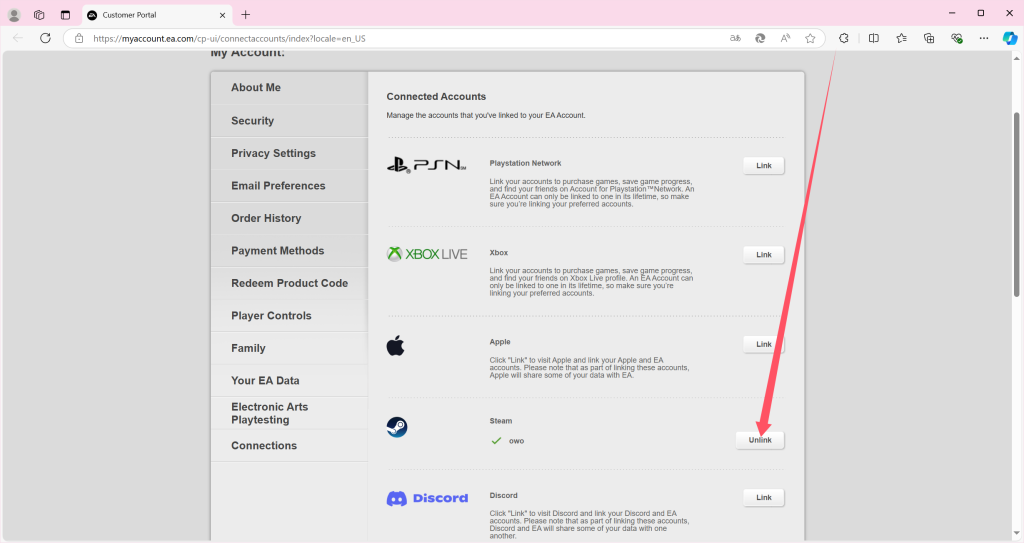Toggle the vertical tabs icon

tap(65, 14)
